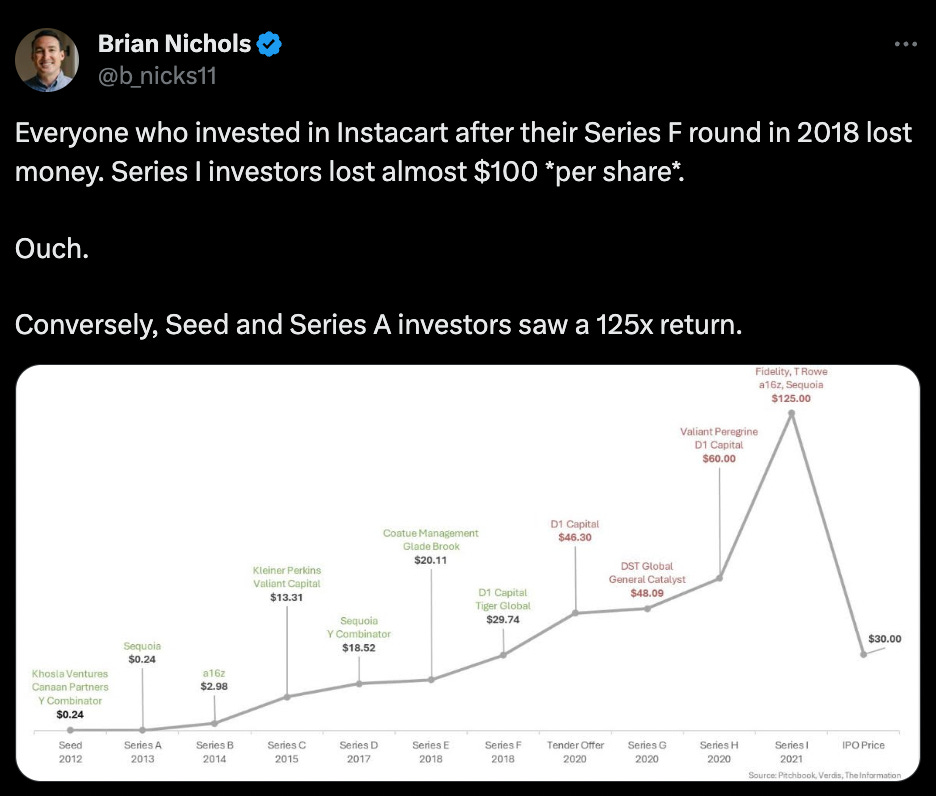Viewport: 936px width, 796px height.
Task: Click the Seed 2012 axis label
Action: (70, 752)
